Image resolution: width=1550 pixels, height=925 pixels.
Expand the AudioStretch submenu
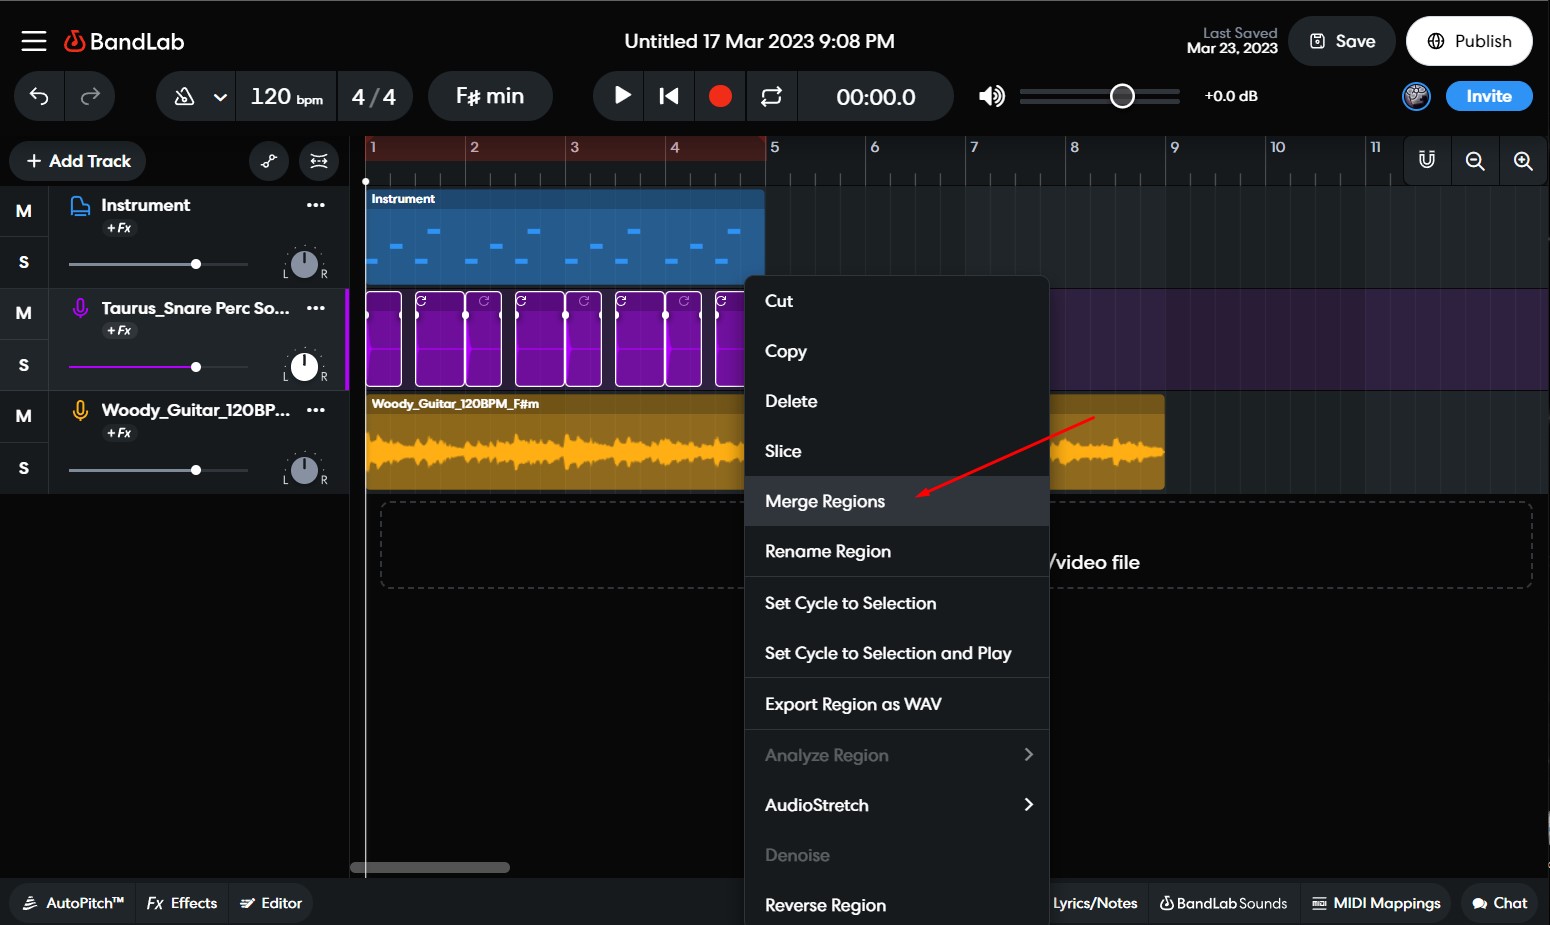pos(897,805)
